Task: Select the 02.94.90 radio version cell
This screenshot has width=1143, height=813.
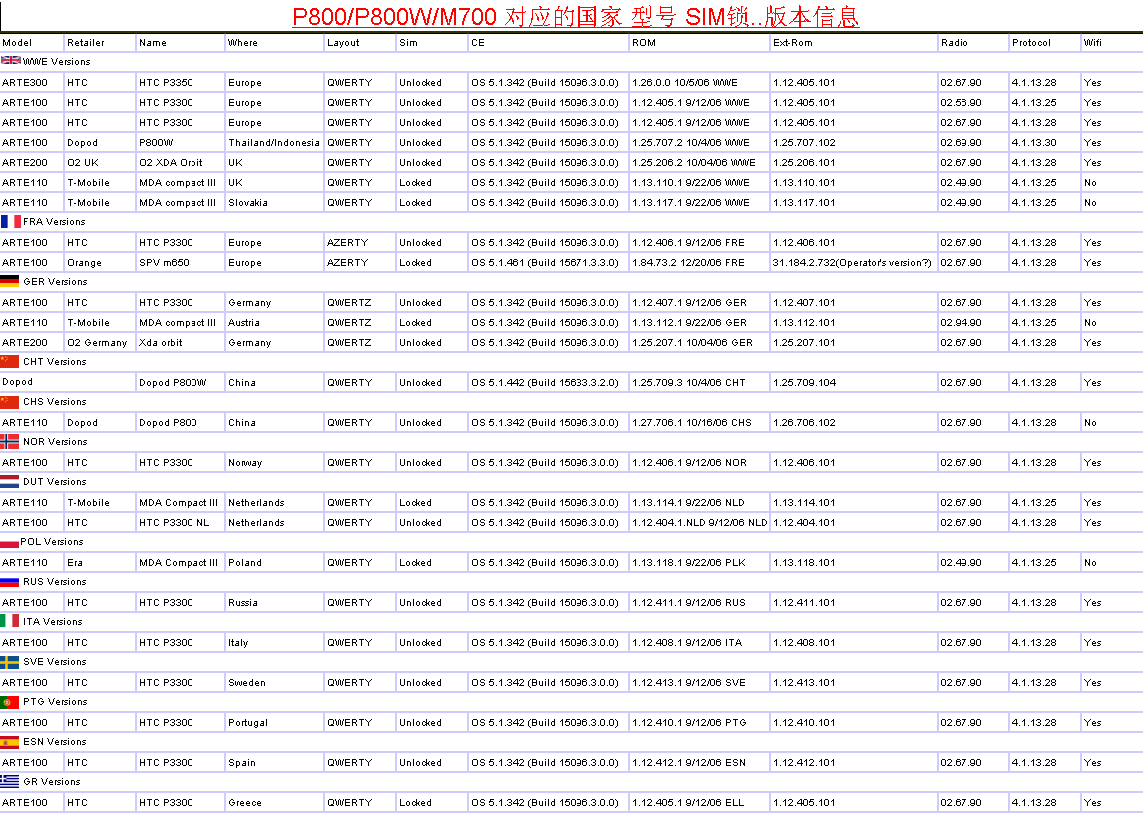Action: click(x=972, y=322)
